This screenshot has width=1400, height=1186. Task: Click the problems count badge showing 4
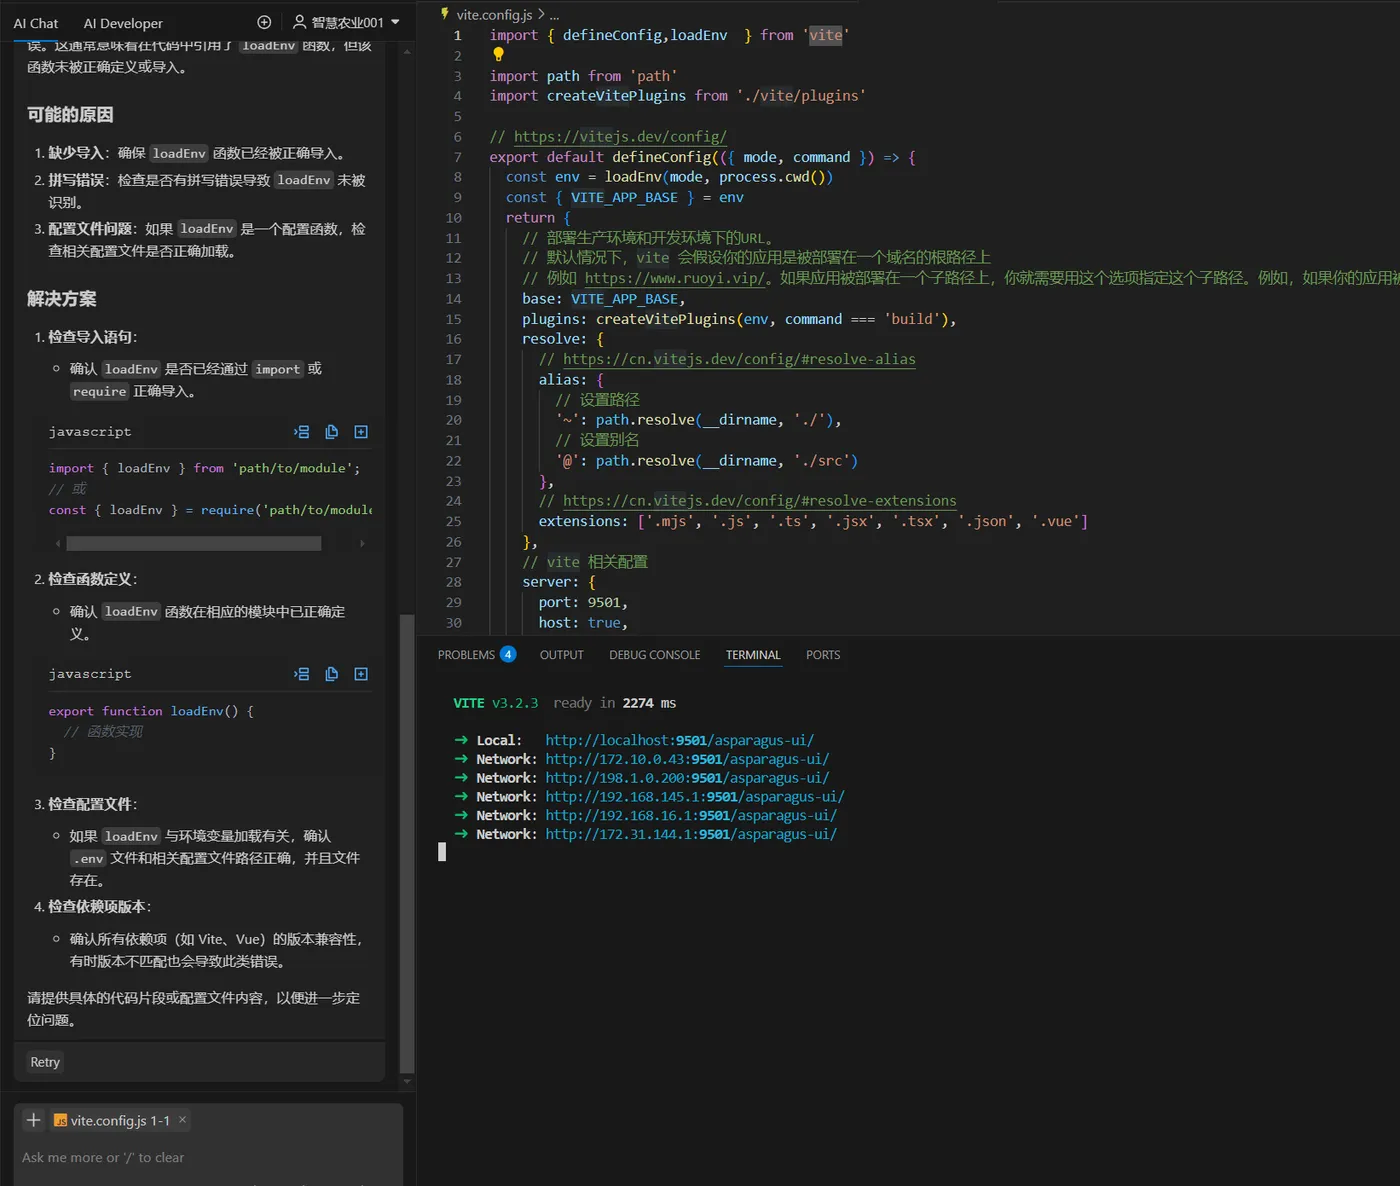pyautogui.click(x=508, y=654)
